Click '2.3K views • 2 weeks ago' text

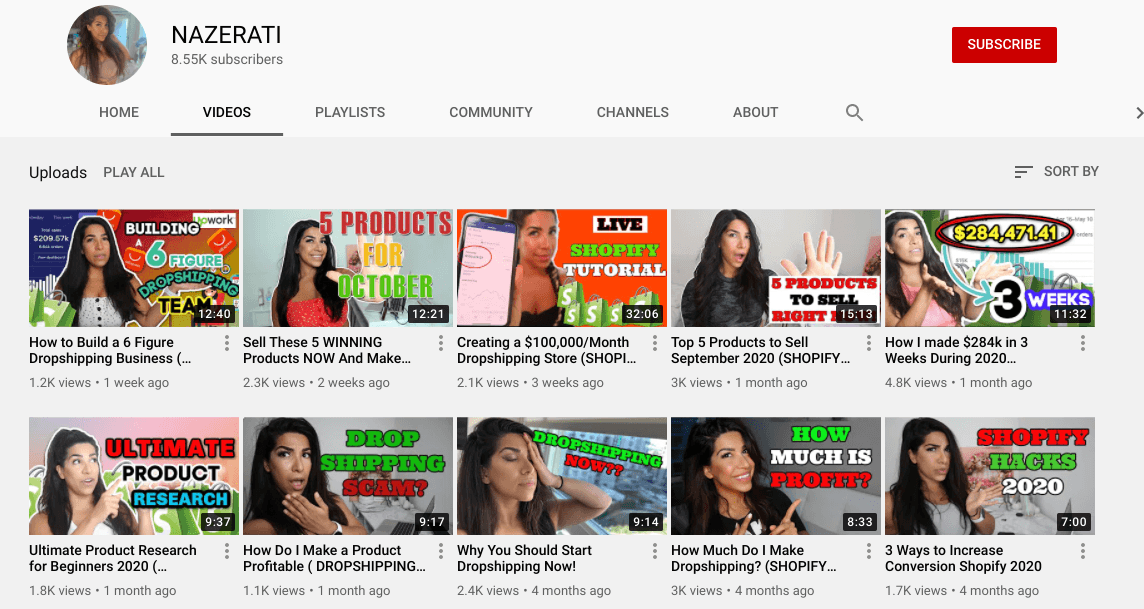[316, 383]
